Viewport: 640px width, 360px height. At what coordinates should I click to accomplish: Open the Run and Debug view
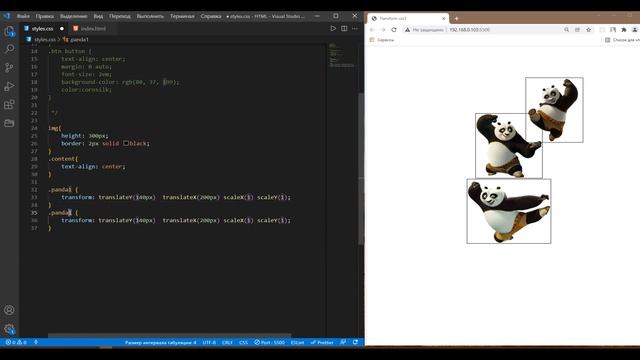coord(9,86)
